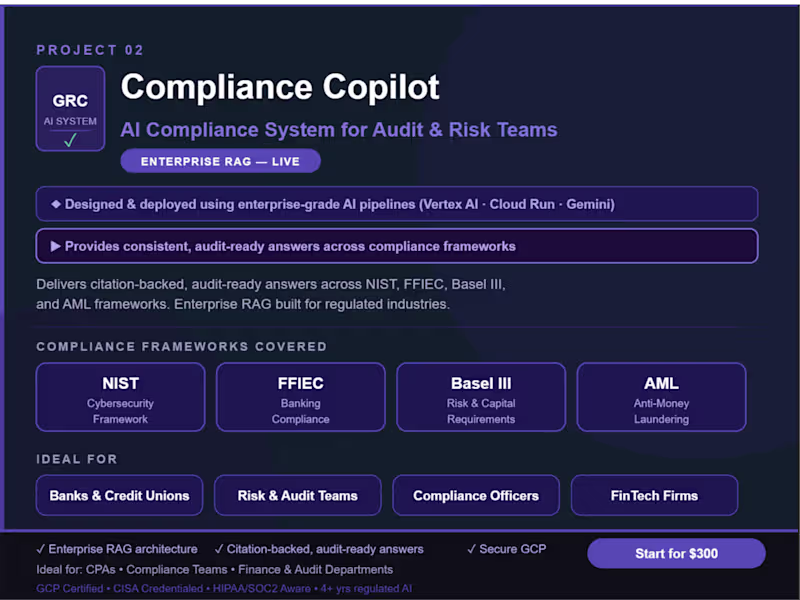This screenshot has width=800, height=600.
Task: Click the GCP Certified credentials line
Action: [x=223, y=589]
